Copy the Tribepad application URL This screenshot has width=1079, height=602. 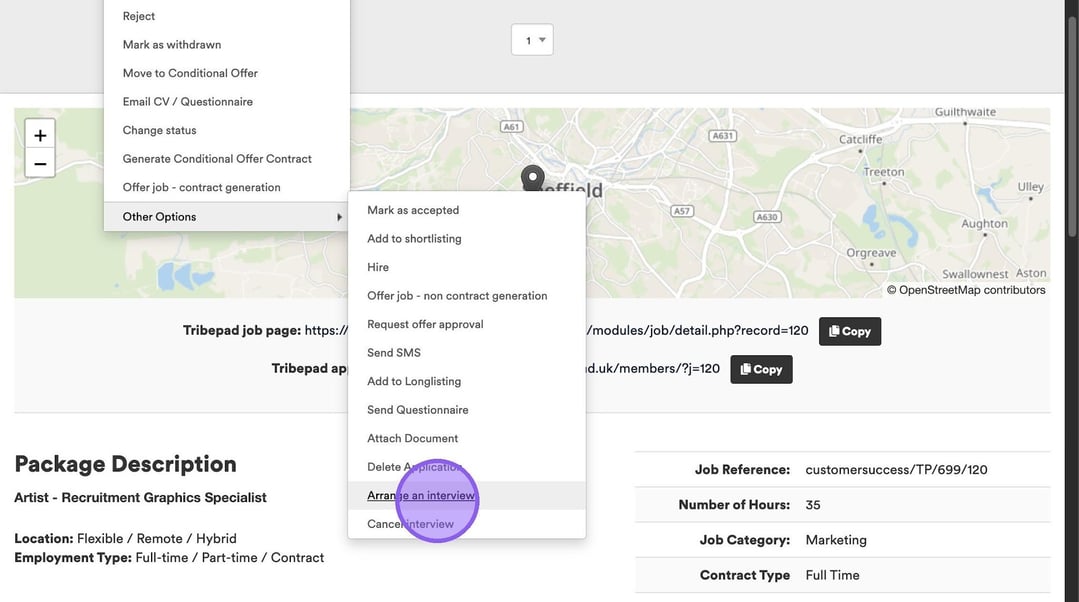pyautogui.click(x=761, y=369)
